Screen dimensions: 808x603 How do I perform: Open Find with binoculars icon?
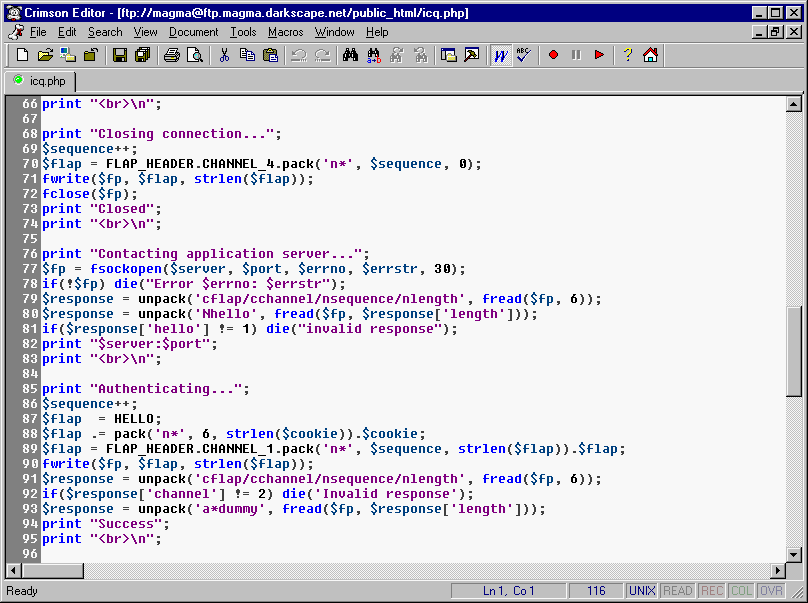(x=350, y=55)
